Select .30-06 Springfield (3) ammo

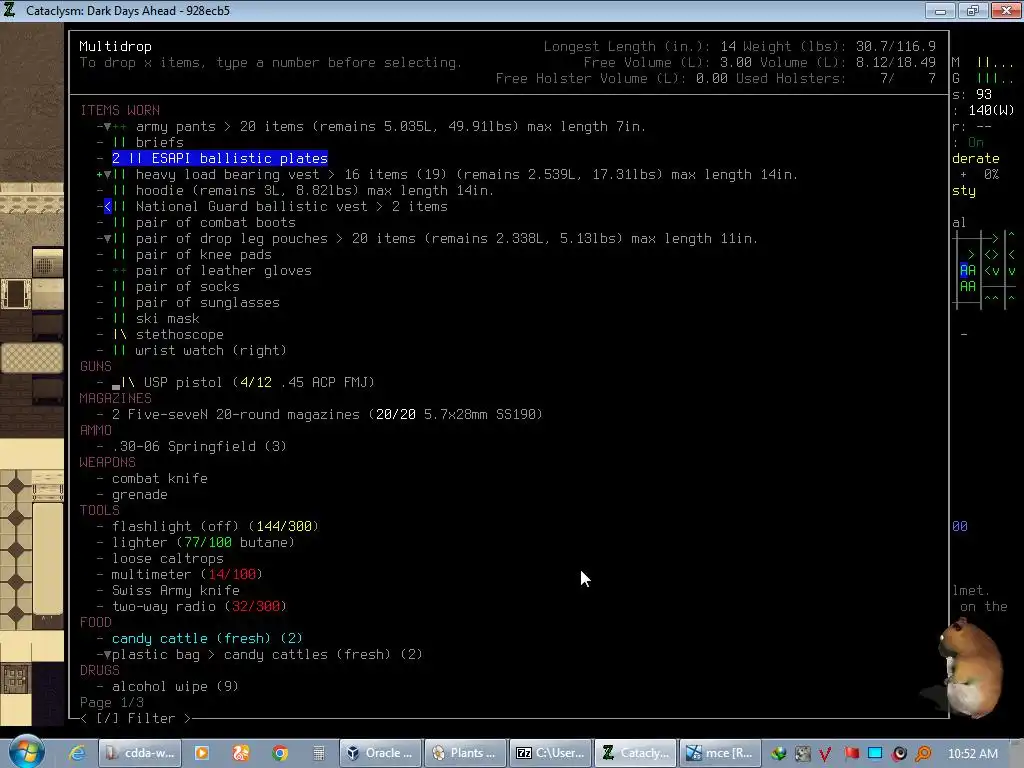[199, 447]
